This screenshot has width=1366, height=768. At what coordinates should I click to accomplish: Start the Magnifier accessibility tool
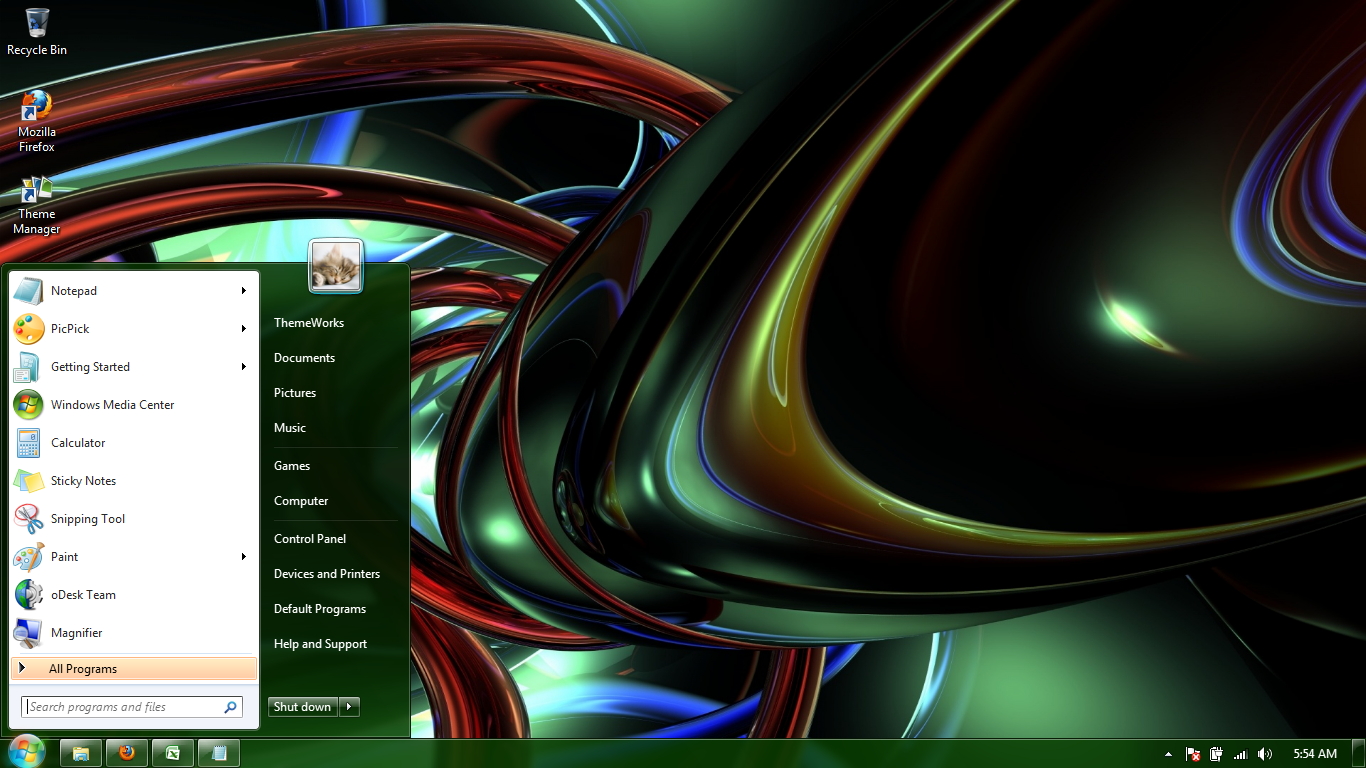tap(76, 632)
